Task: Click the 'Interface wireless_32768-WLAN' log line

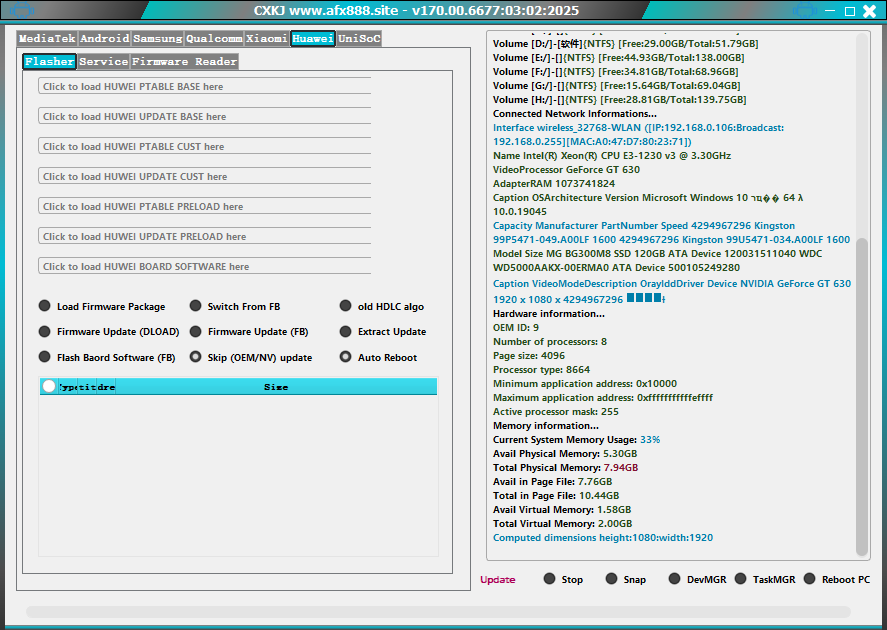Action: pos(638,135)
